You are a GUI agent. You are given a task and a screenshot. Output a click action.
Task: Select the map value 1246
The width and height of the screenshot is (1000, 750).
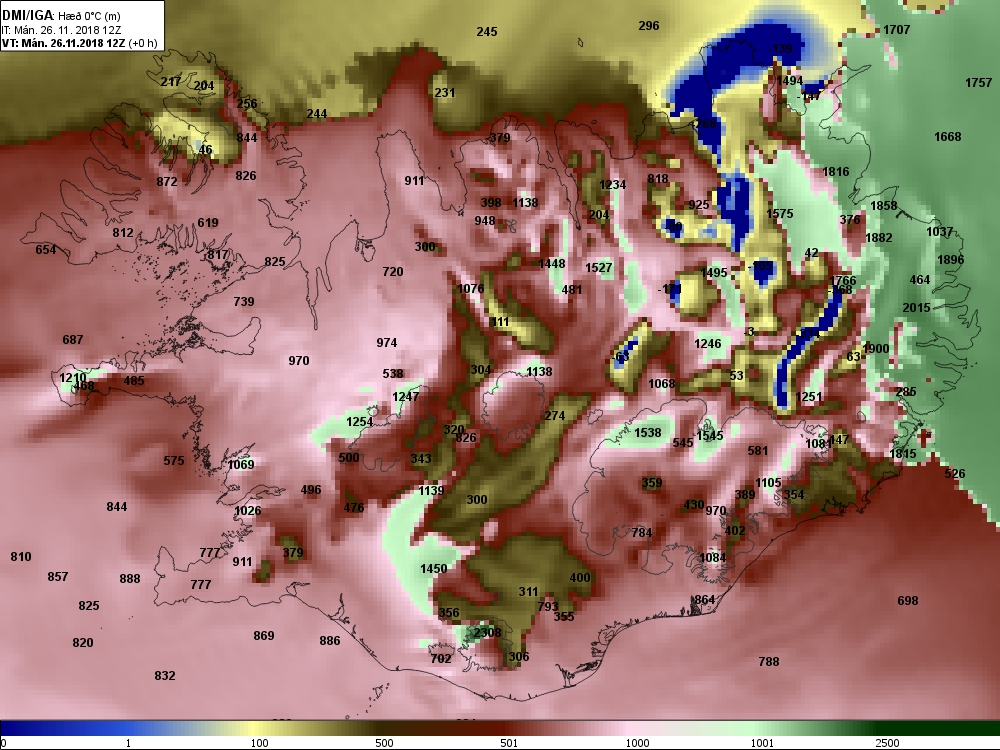[x=707, y=343]
